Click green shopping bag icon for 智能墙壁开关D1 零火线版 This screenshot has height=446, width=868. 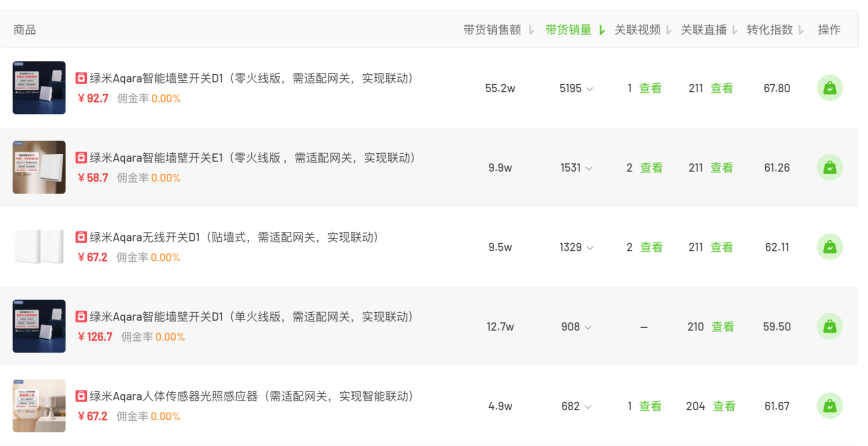[829, 88]
